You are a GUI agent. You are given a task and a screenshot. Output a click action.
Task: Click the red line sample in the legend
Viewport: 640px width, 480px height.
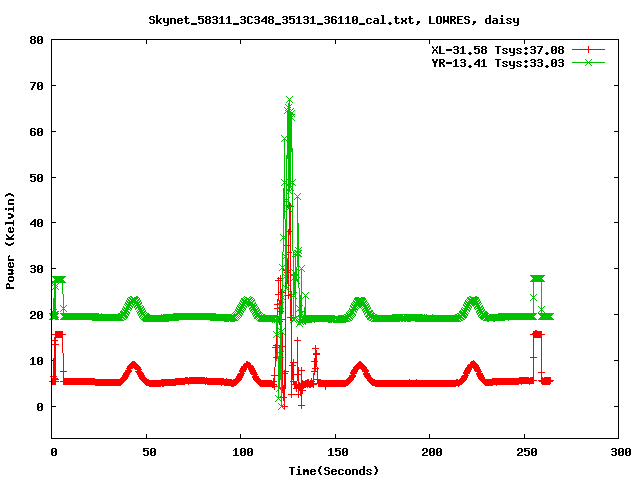point(588,50)
